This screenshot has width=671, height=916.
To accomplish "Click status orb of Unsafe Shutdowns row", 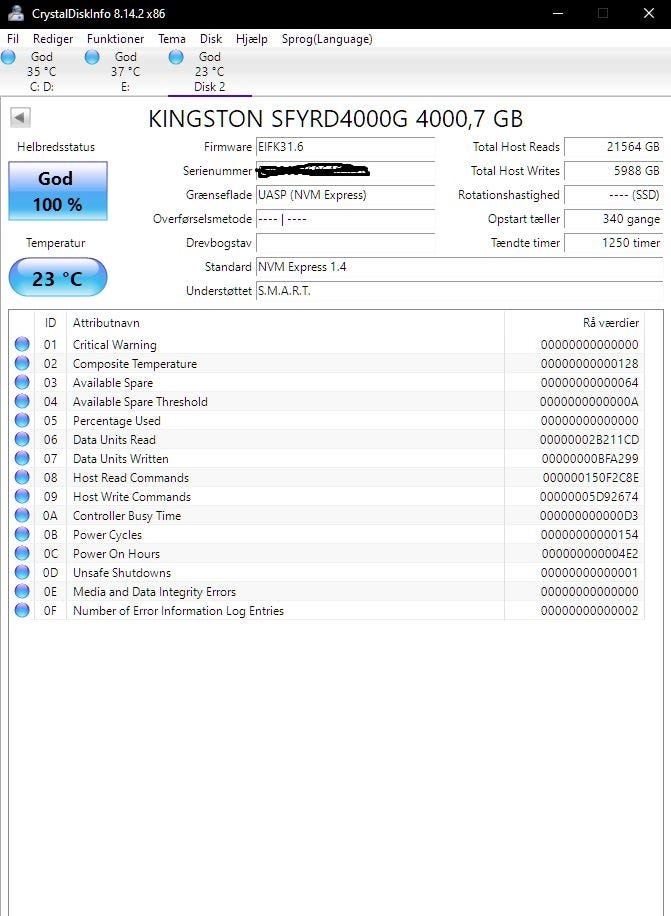I will coord(22,572).
